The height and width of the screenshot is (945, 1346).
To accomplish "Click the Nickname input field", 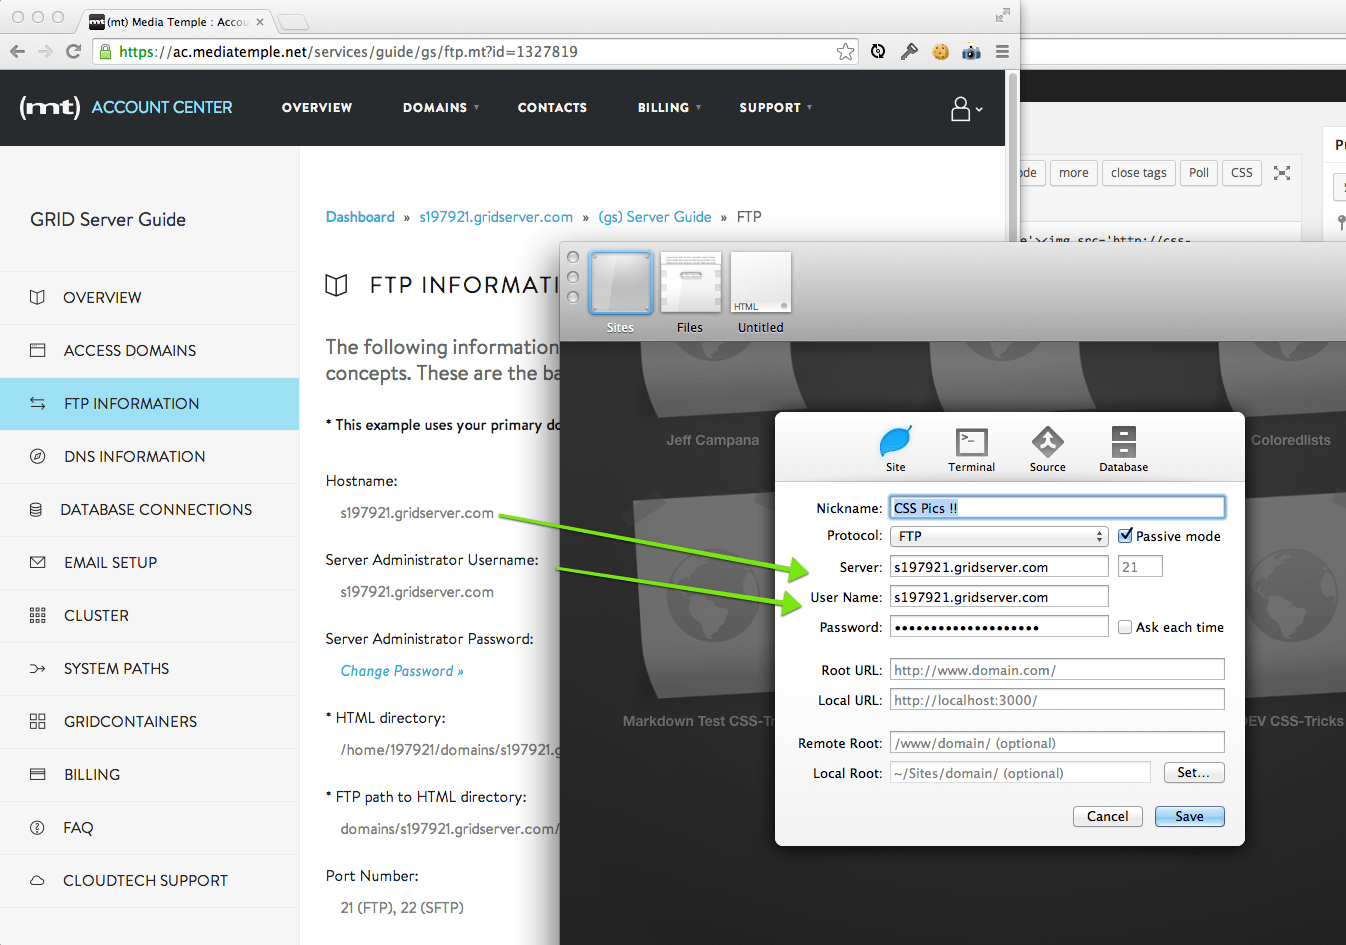I will point(1057,508).
